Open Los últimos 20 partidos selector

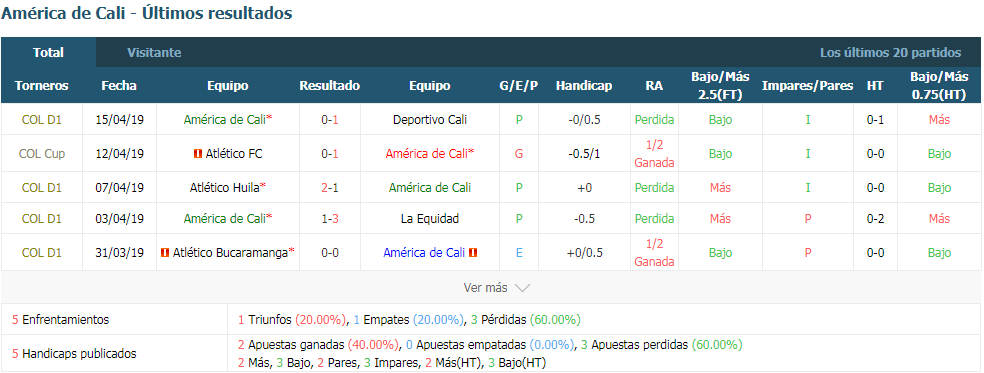[x=890, y=53]
